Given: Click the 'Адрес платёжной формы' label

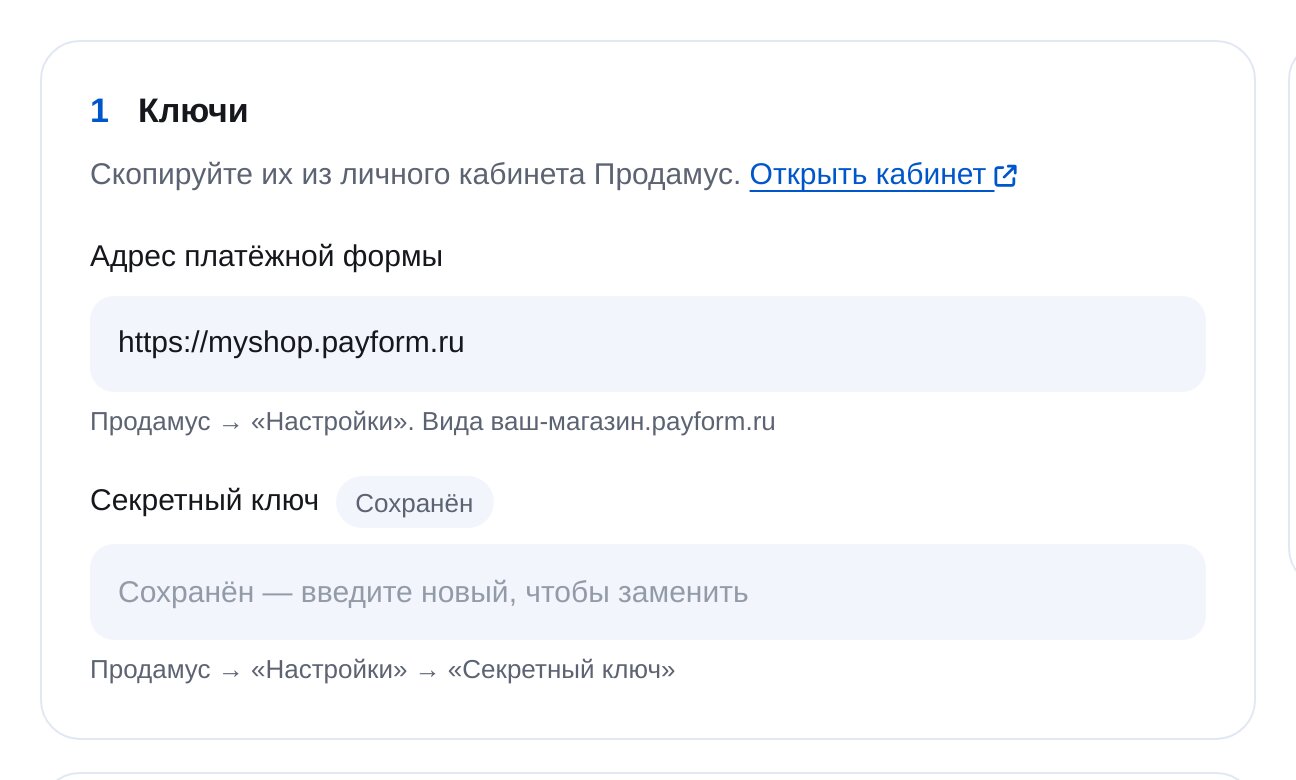Looking at the screenshot, I should point(266,257).
